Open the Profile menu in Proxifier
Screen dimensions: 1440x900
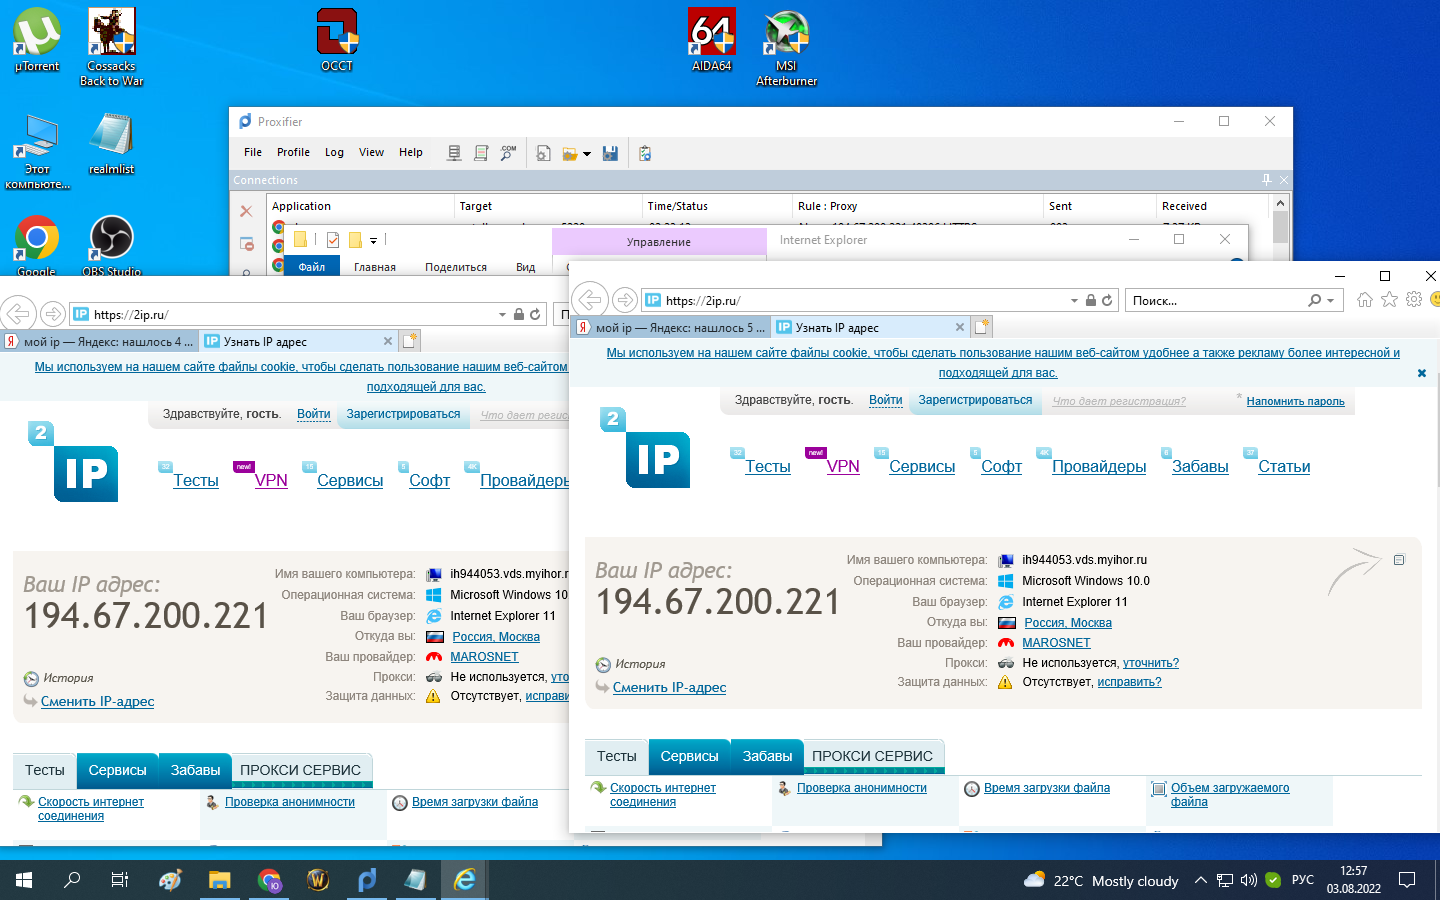tap(293, 152)
